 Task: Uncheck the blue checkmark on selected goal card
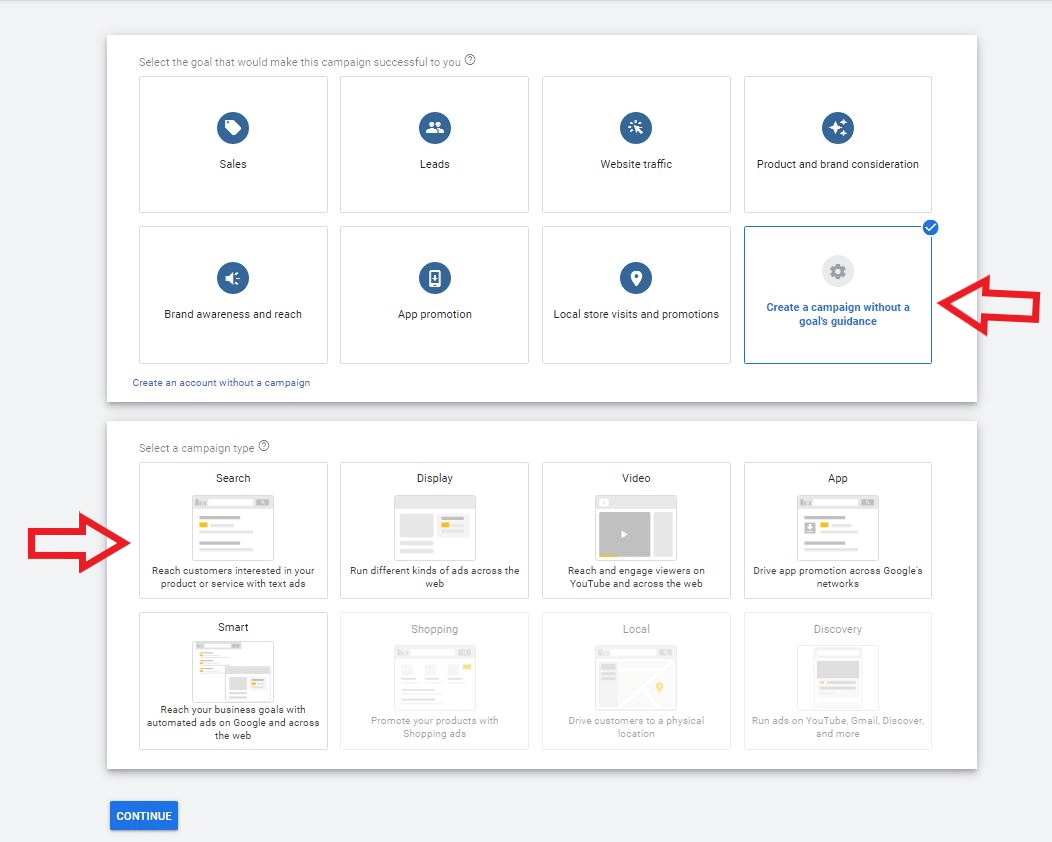[931, 228]
